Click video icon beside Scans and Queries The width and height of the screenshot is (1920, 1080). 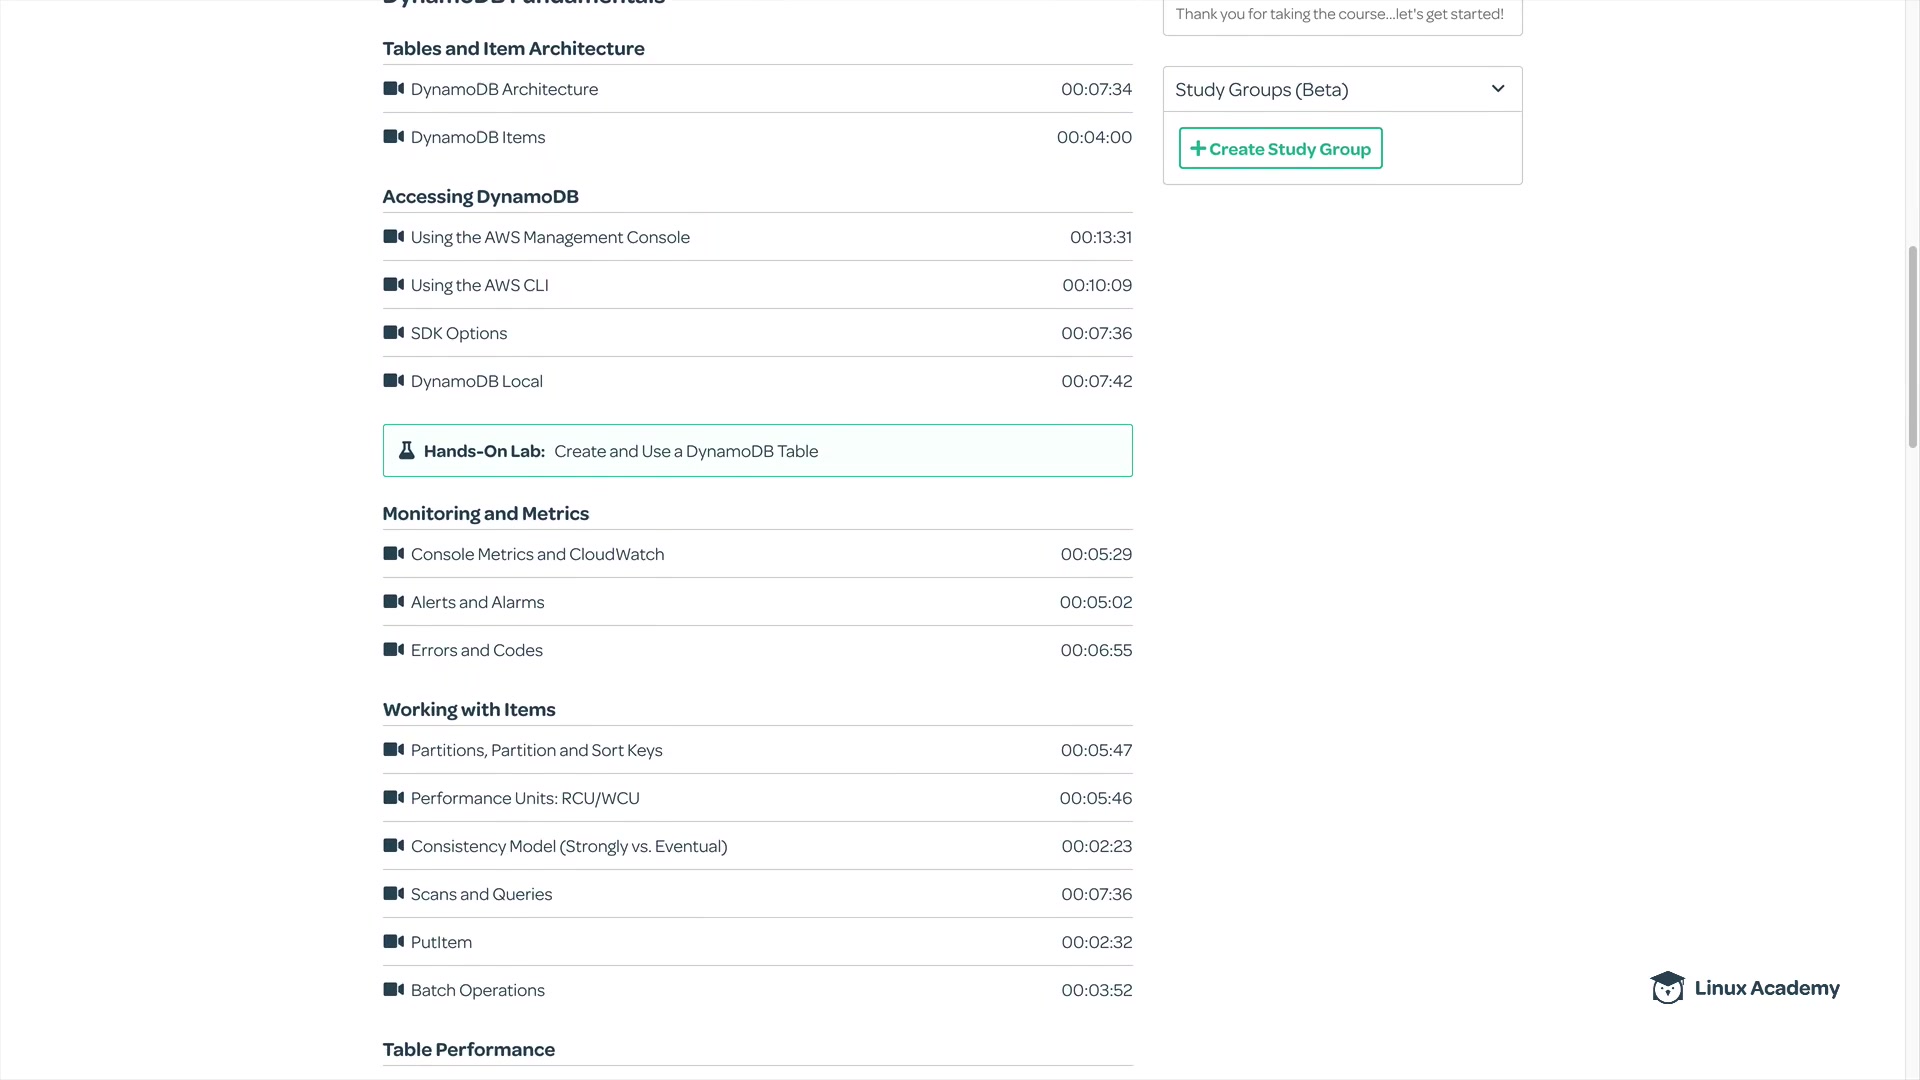pos(393,894)
